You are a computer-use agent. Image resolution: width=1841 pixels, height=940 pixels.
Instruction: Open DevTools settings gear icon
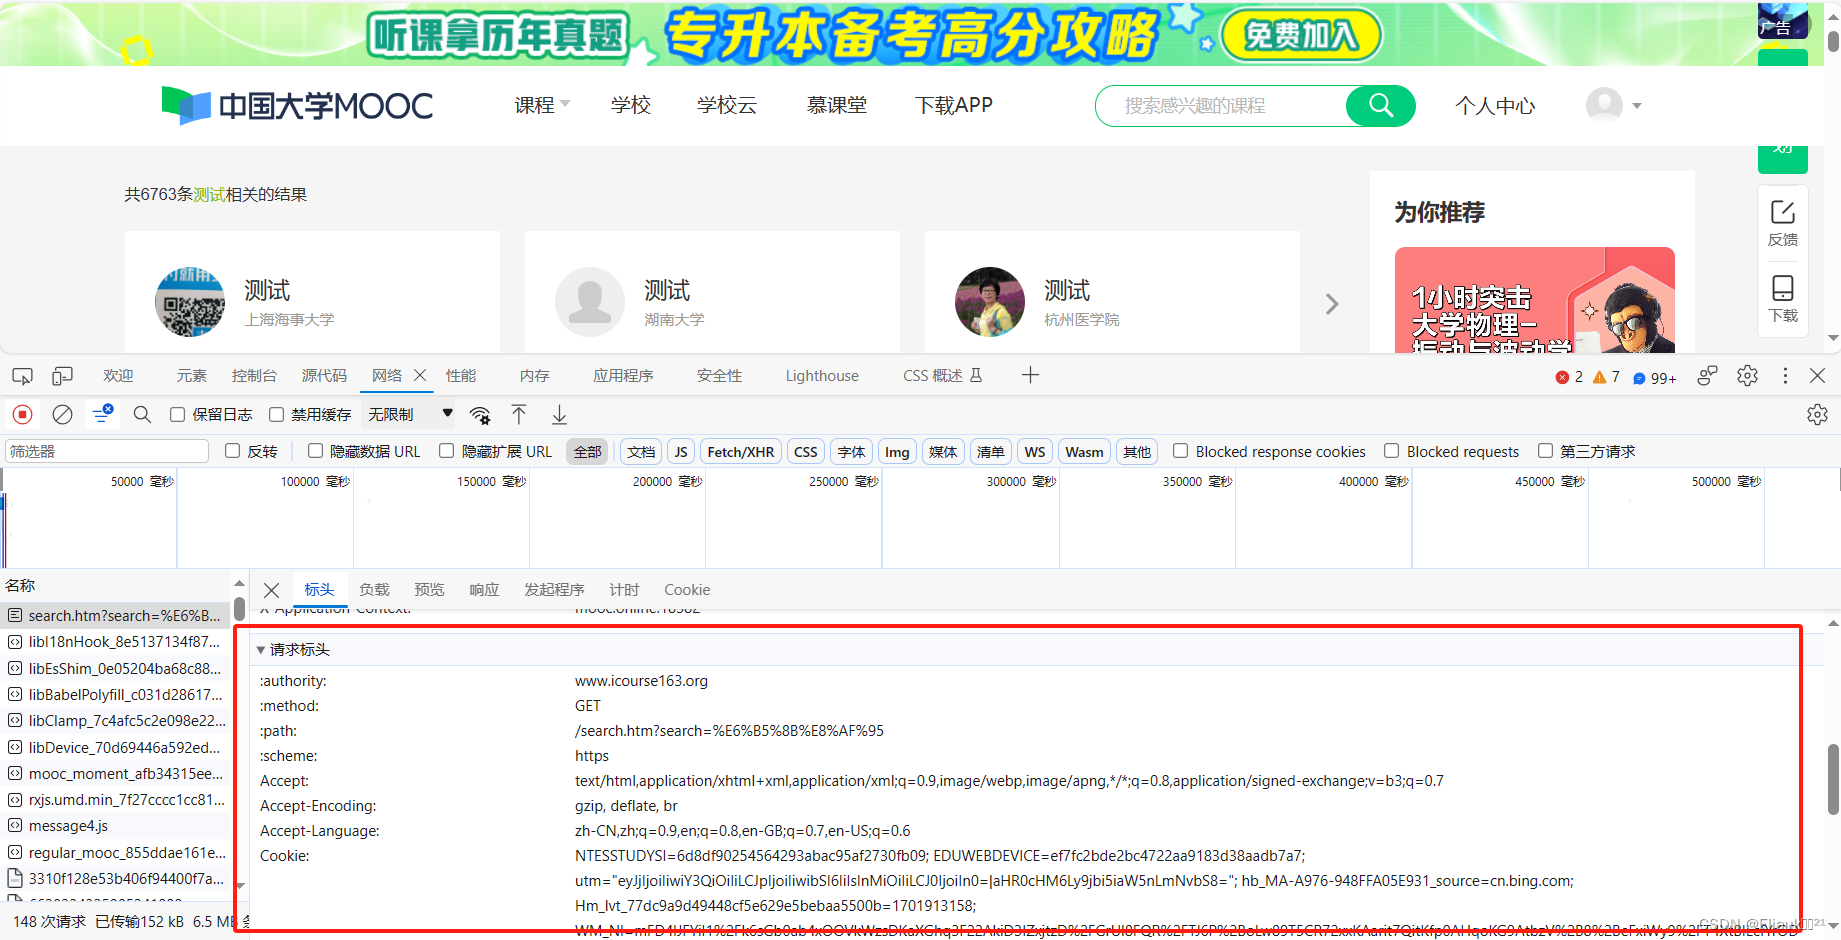coord(1747,375)
